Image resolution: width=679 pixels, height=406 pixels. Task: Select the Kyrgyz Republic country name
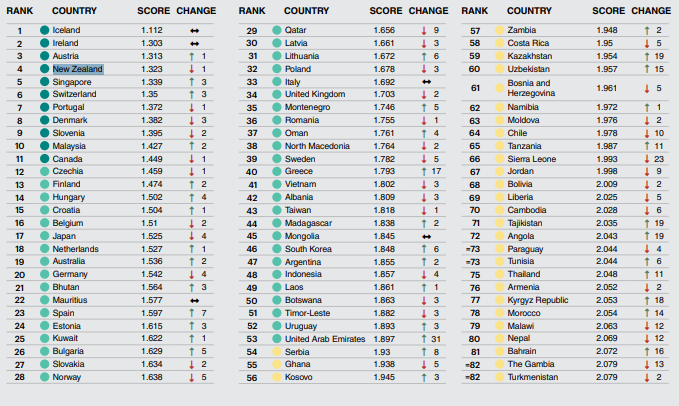538,300
